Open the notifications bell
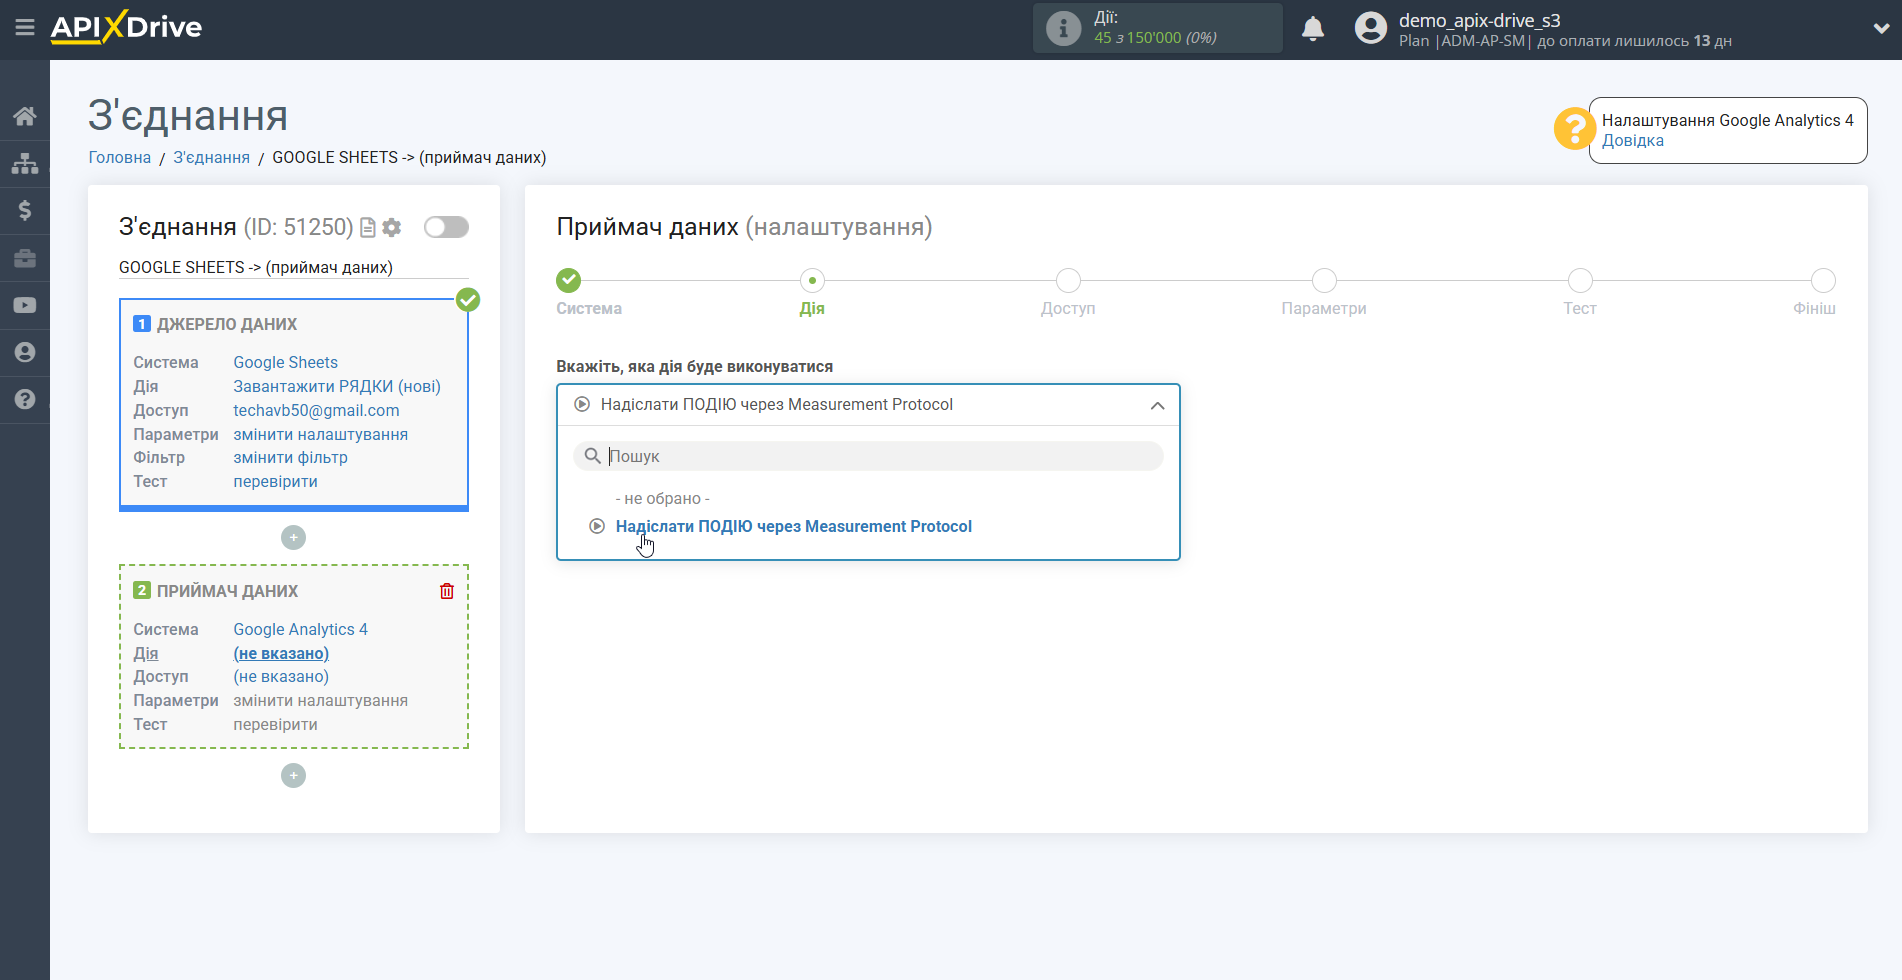This screenshot has width=1902, height=980. tap(1313, 28)
